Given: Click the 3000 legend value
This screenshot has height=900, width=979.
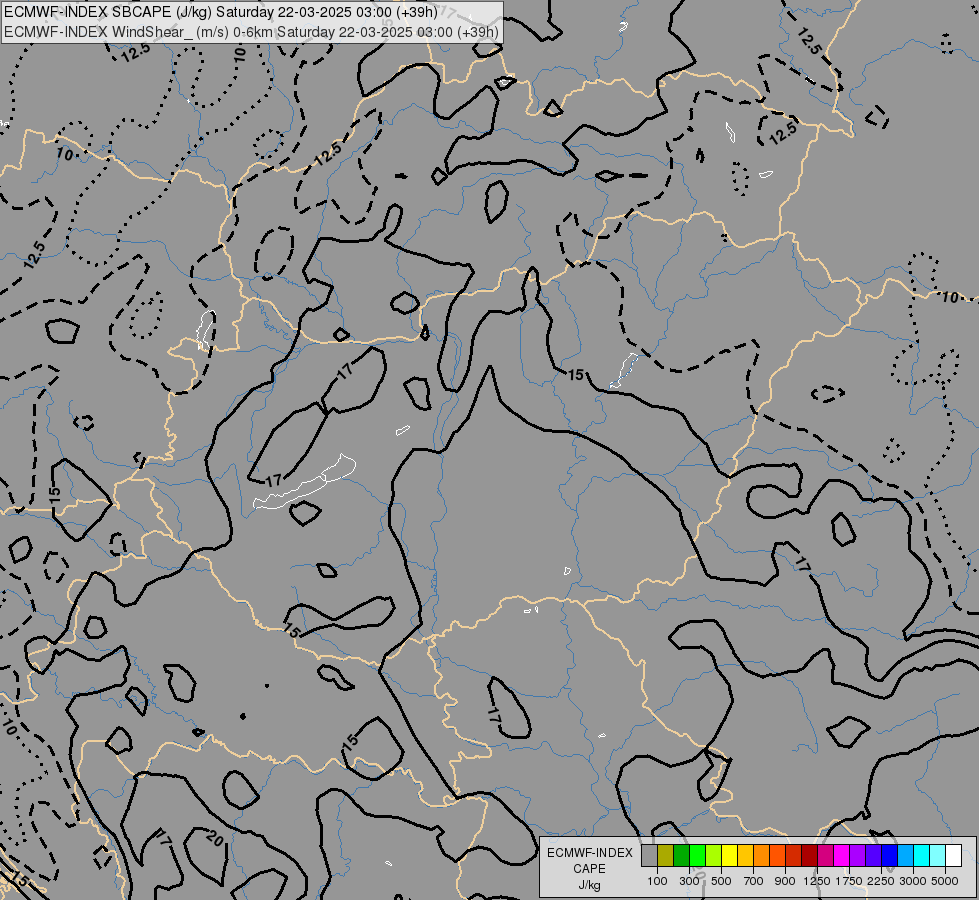Looking at the screenshot, I should [x=913, y=881].
